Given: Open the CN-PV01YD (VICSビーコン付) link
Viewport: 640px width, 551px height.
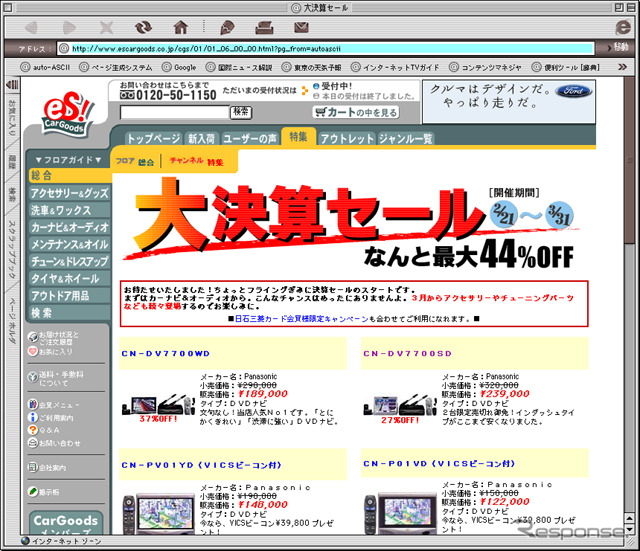Looking at the screenshot, I should point(201,465).
